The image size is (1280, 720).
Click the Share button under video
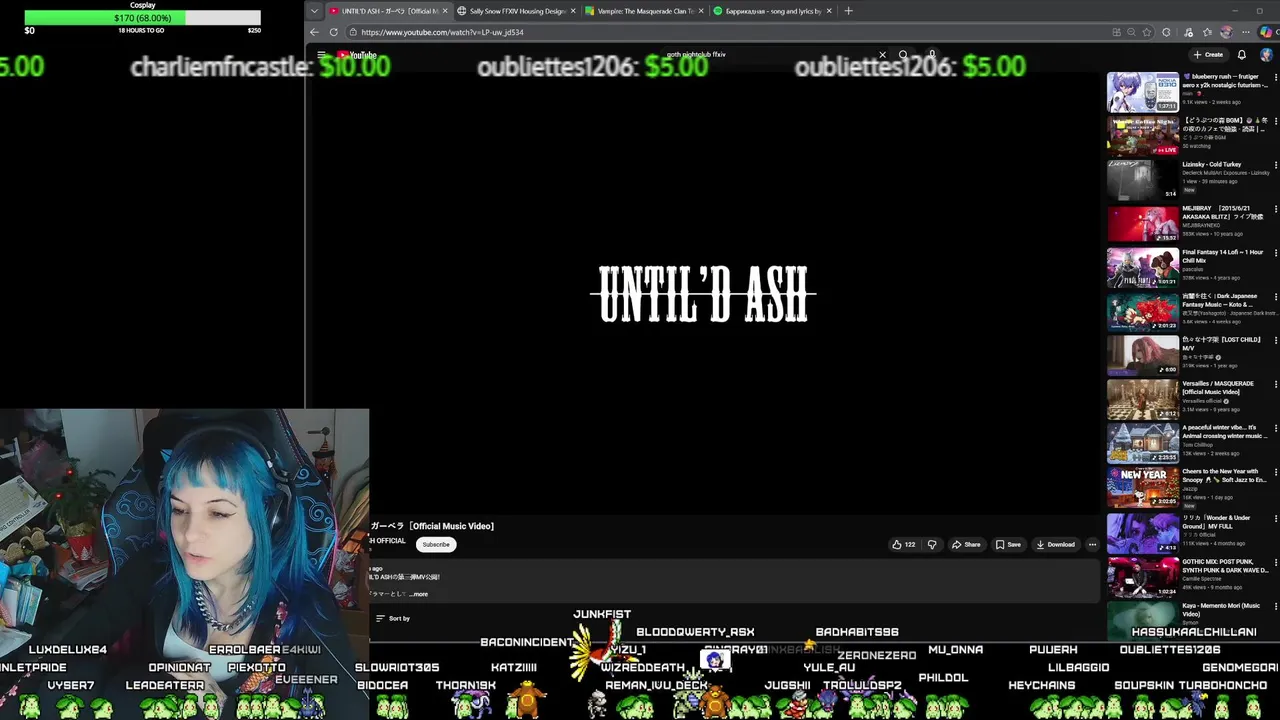click(x=966, y=544)
